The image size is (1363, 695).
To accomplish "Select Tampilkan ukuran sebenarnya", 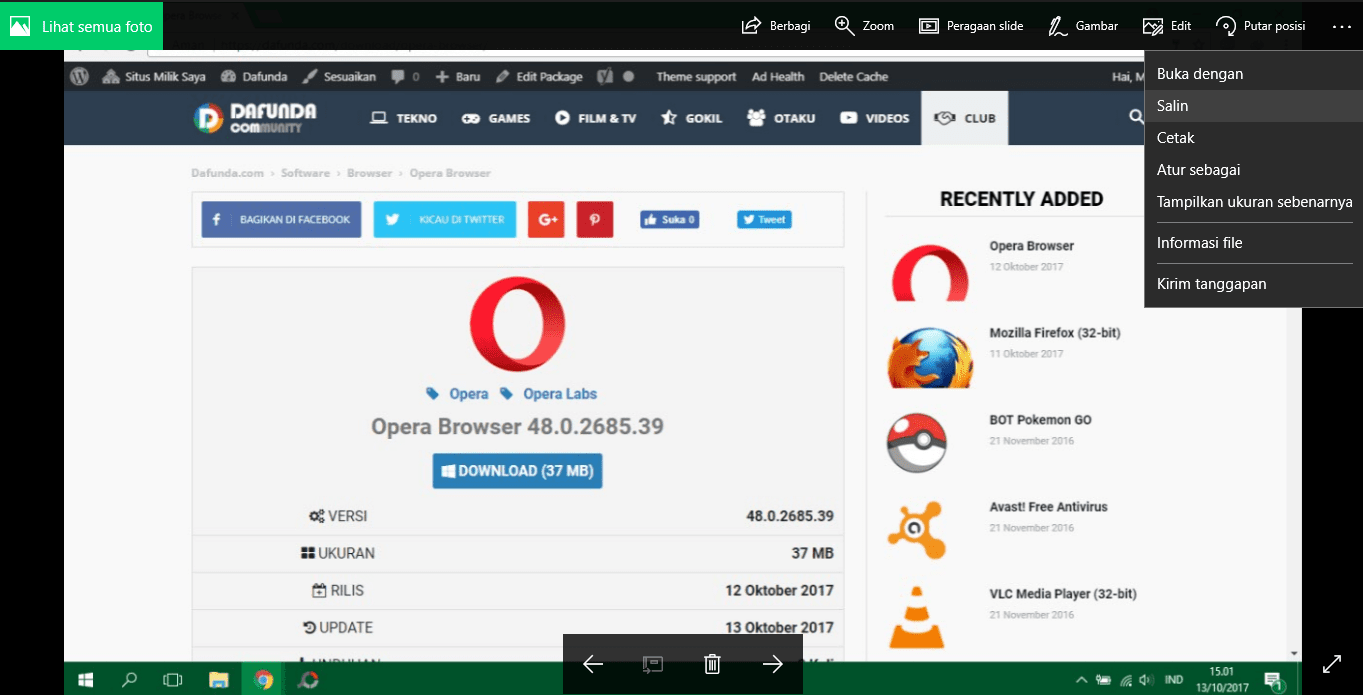I will click(1254, 202).
